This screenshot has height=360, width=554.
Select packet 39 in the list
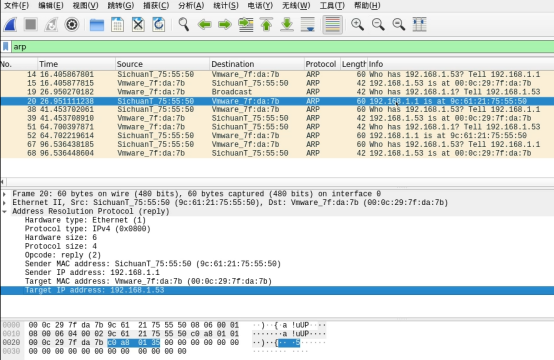pos(277,118)
